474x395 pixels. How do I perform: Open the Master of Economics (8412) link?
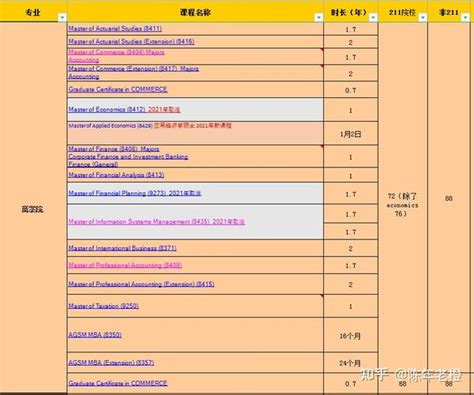(x=124, y=109)
